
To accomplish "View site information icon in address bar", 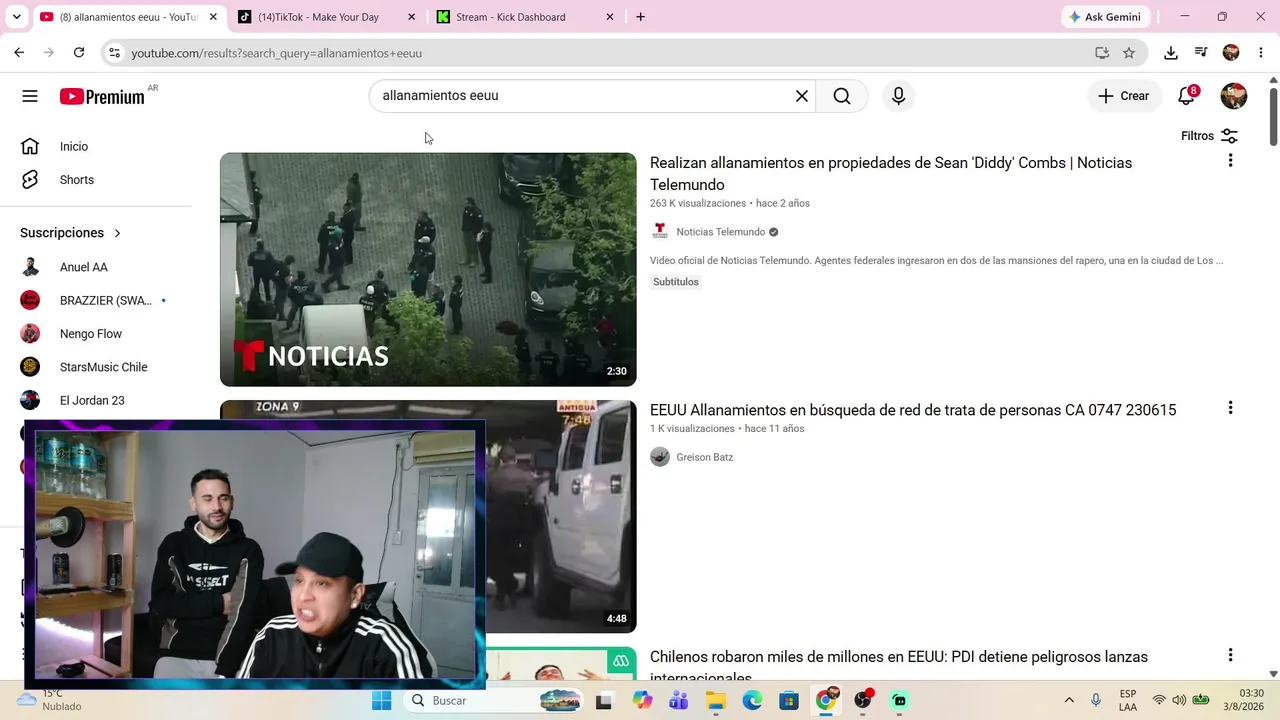I will click(x=114, y=53).
